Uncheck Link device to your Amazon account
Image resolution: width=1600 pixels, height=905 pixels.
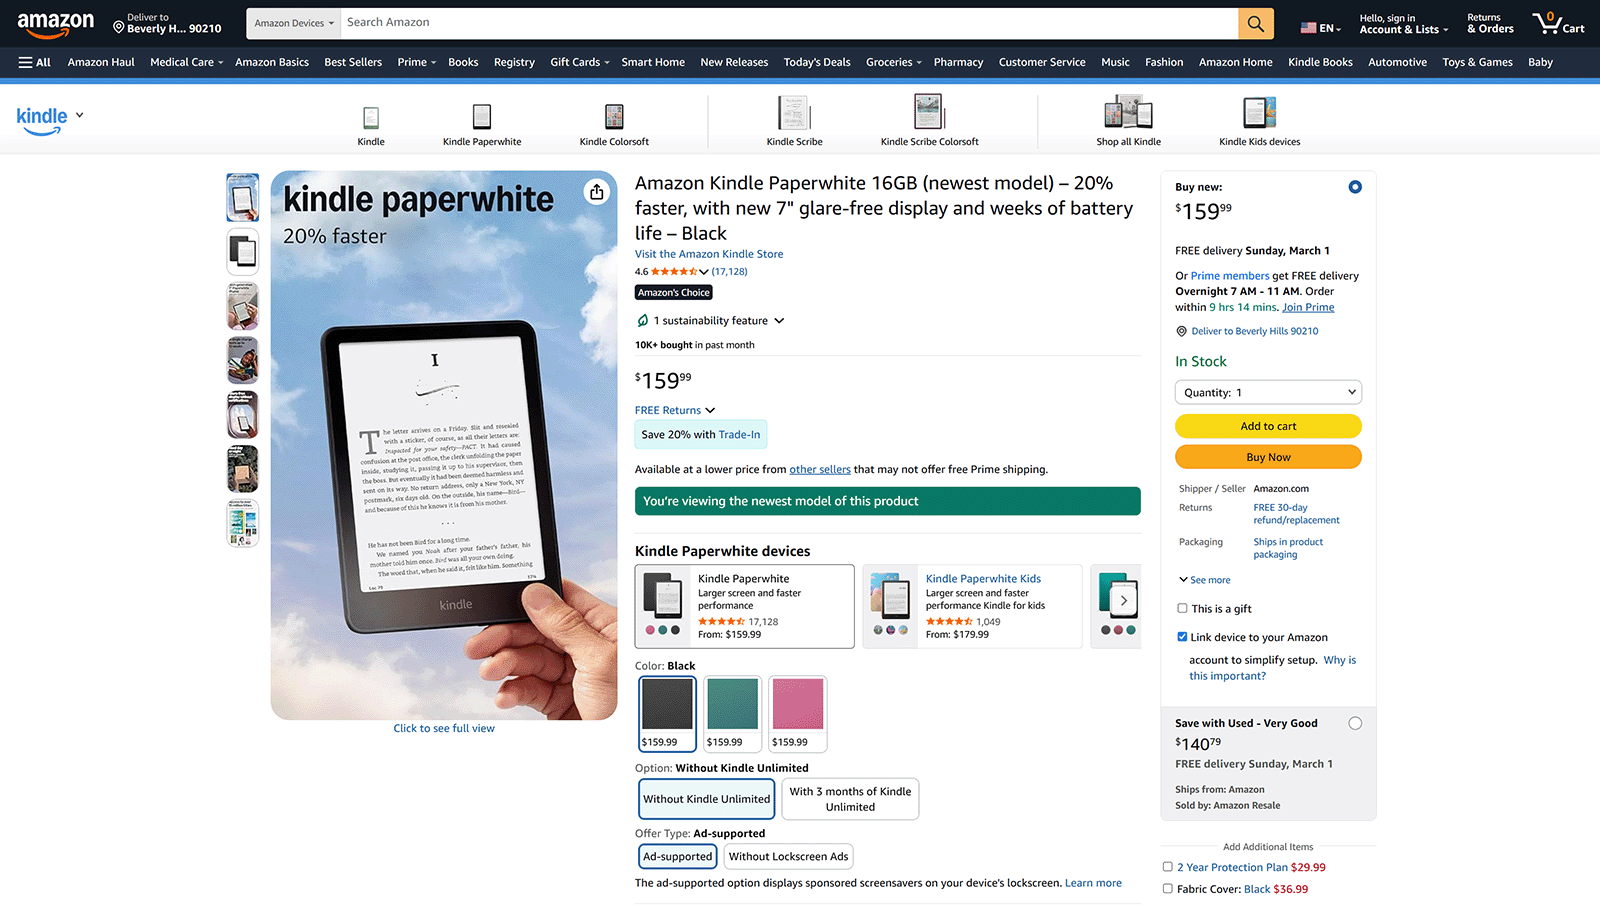tap(1181, 636)
